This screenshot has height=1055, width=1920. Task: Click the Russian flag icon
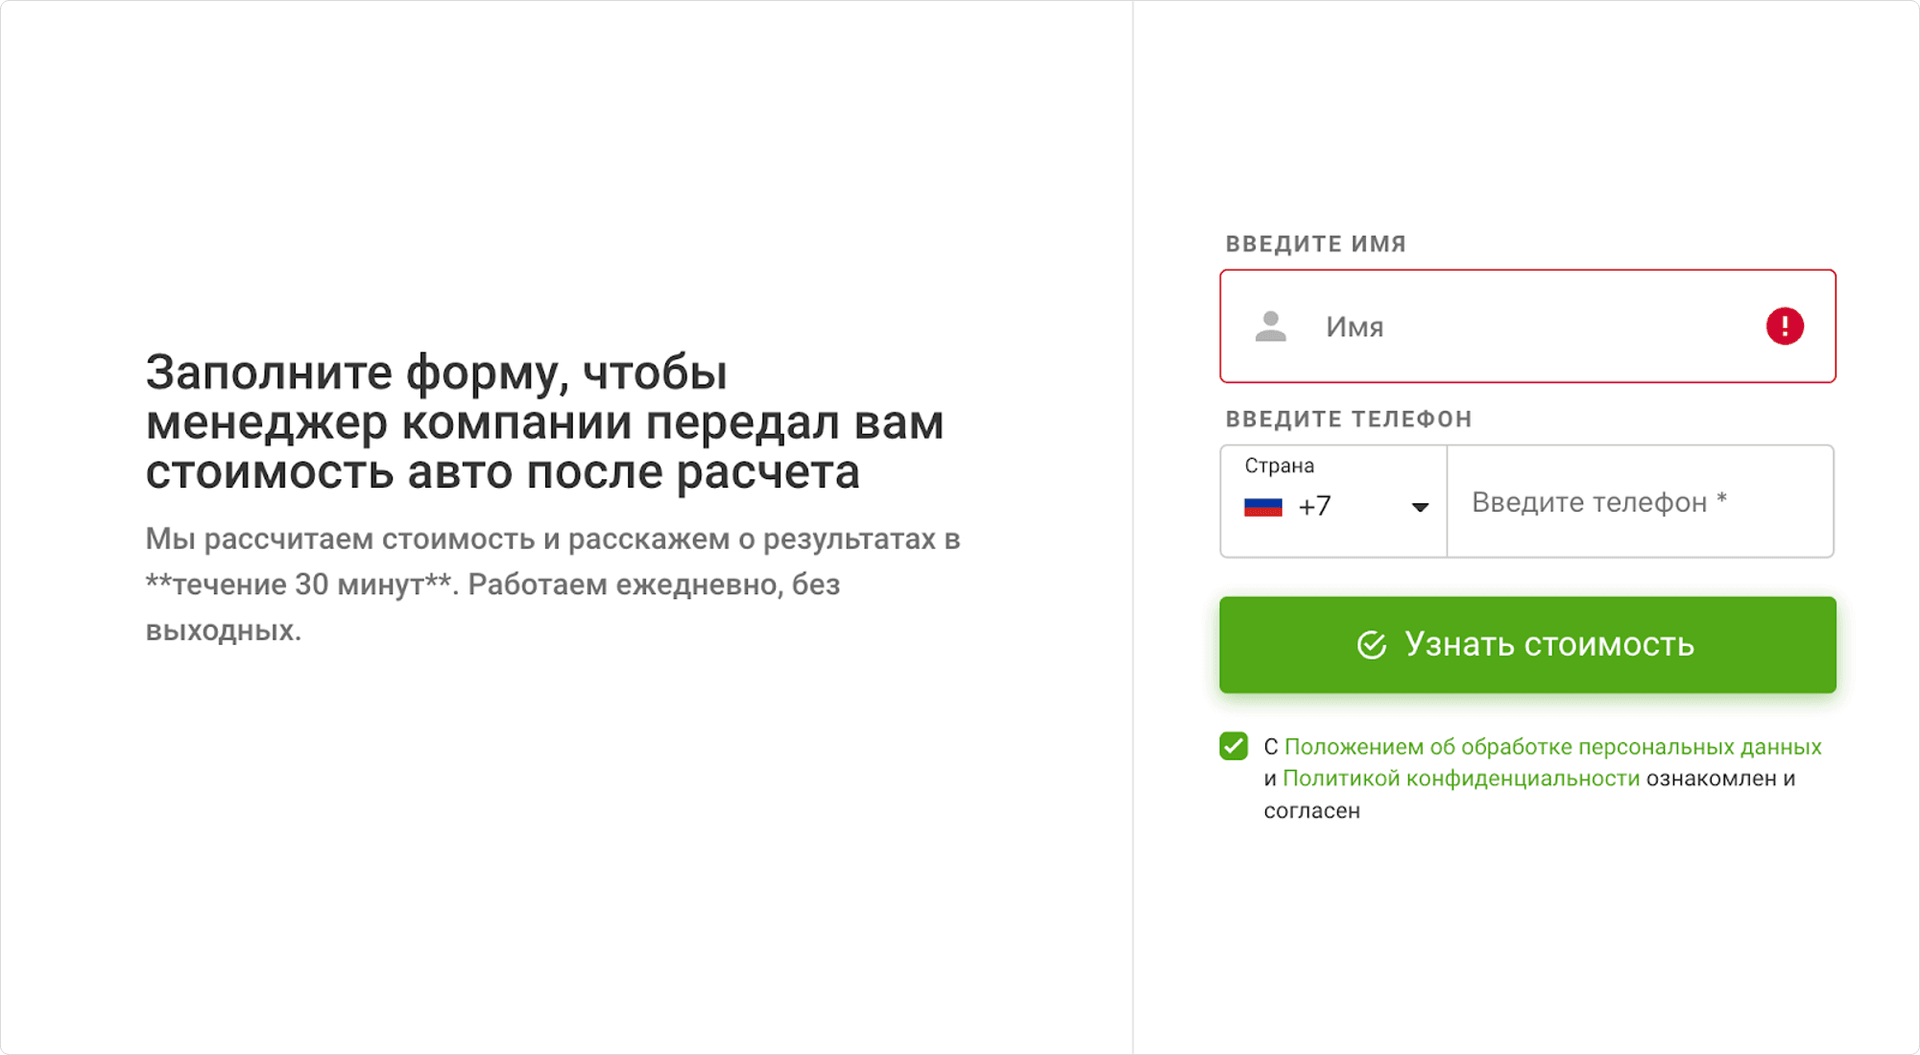tap(1263, 507)
